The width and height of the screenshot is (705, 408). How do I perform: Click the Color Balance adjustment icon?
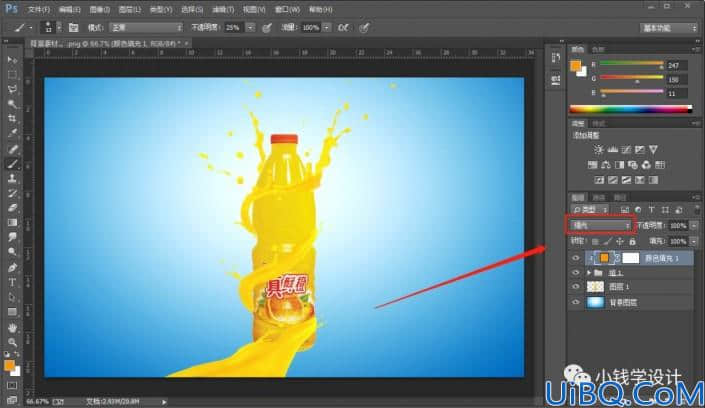[606, 165]
